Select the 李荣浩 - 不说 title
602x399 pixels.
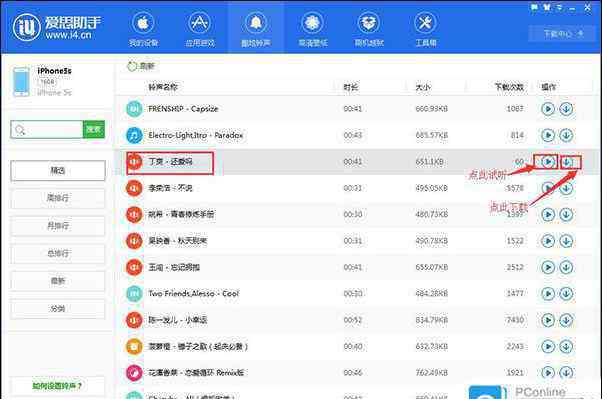click(170, 188)
